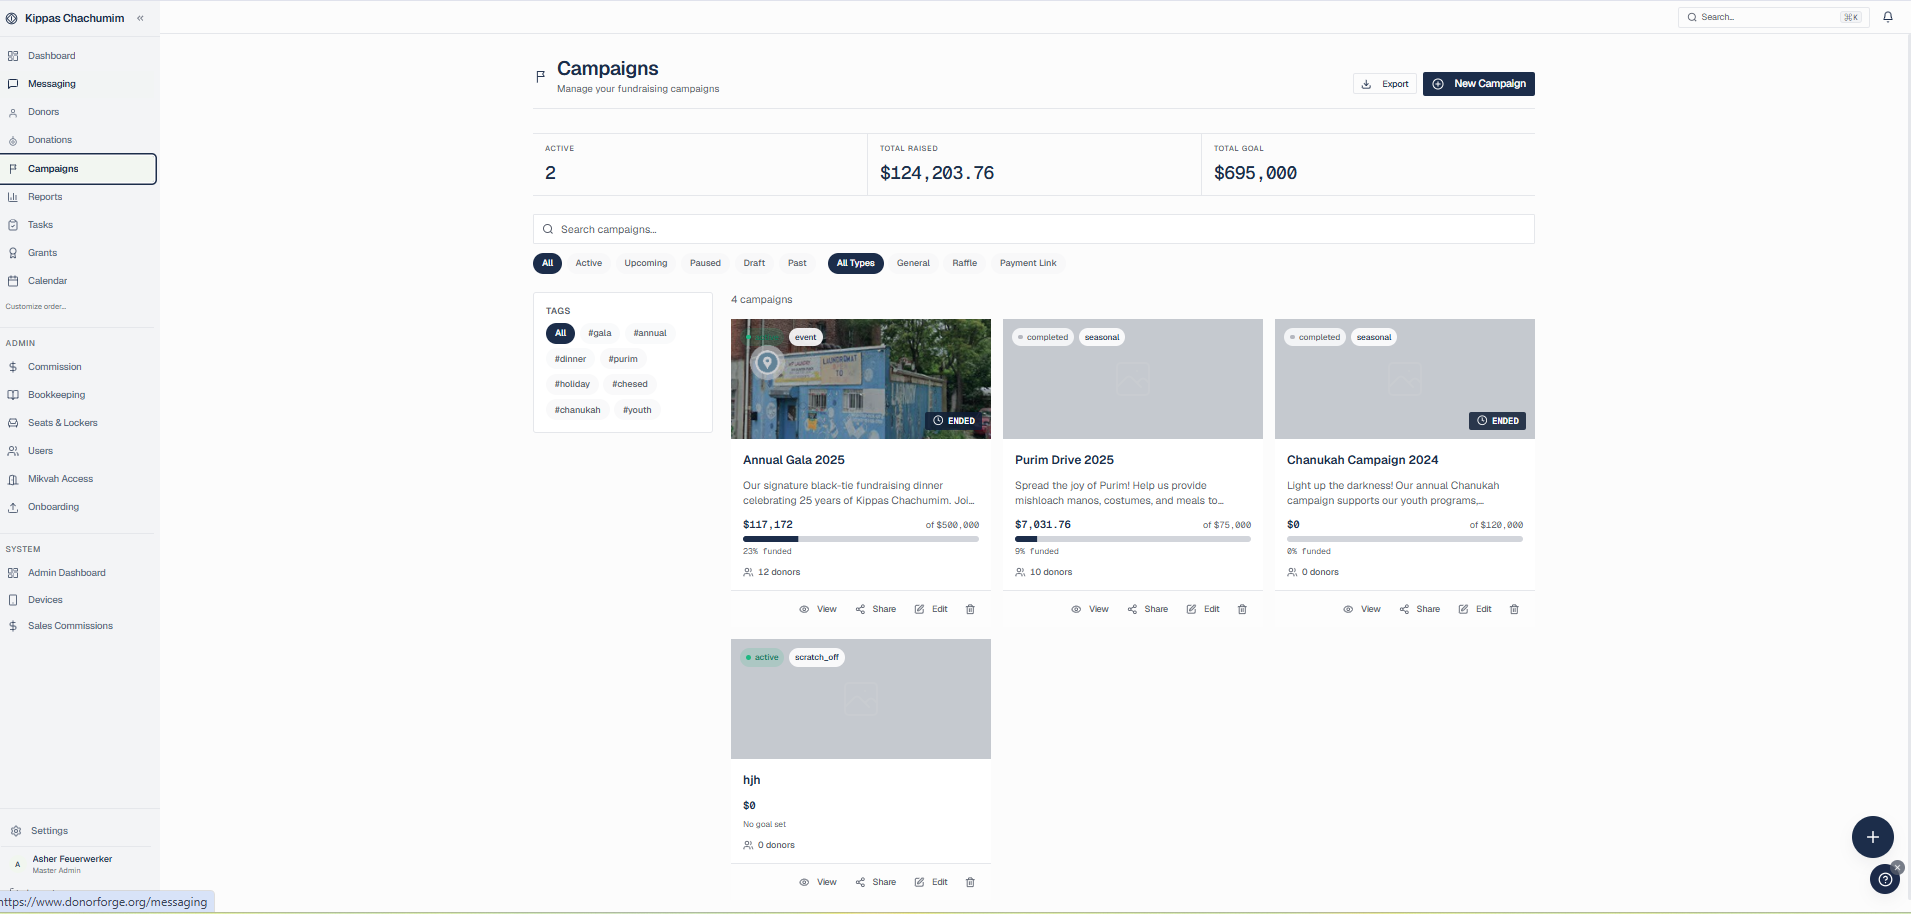Open the help question-mark icon
1911x914 pixels.
pyautogui.click(x=1885, y=880)
